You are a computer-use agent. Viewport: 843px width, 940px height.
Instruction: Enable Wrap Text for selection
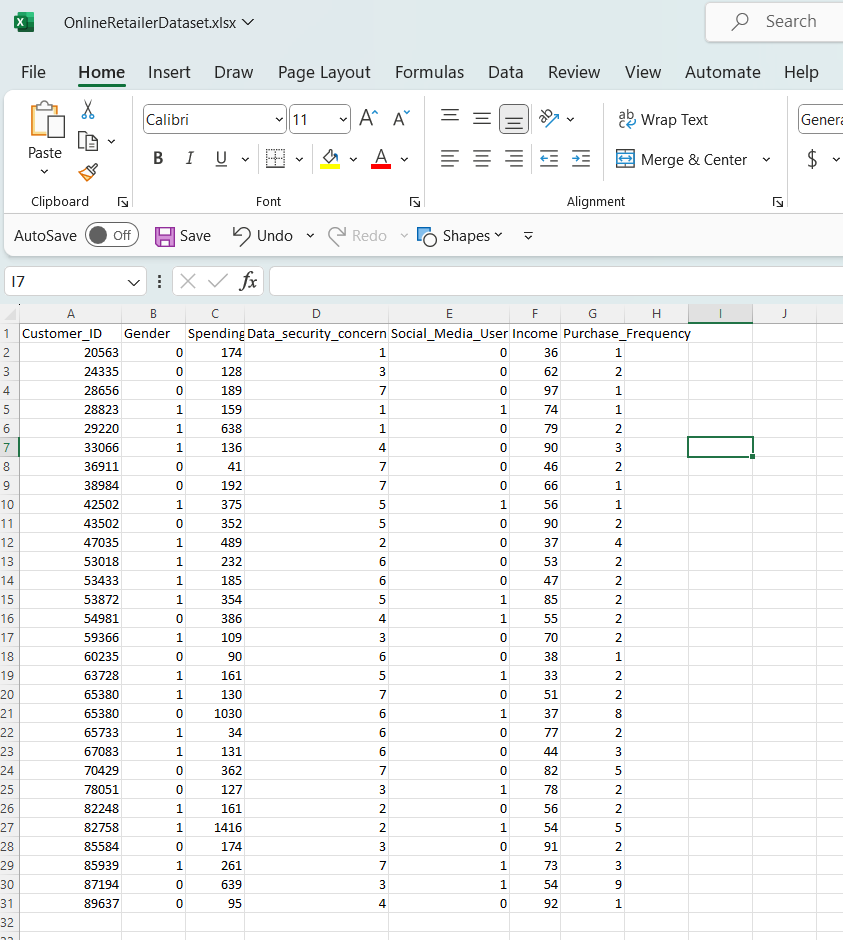(x=663, y=119)
